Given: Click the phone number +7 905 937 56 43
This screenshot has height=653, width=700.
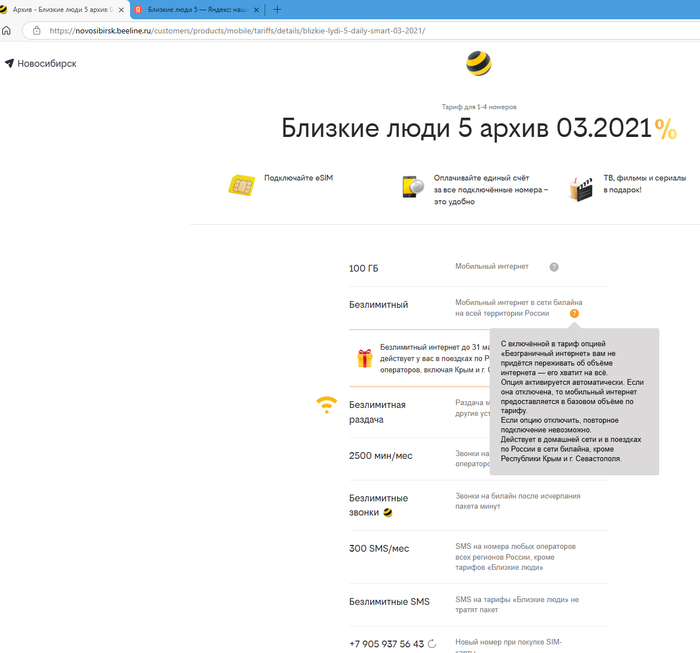Looking at the screenshot, I should click(x=386, y=644).
